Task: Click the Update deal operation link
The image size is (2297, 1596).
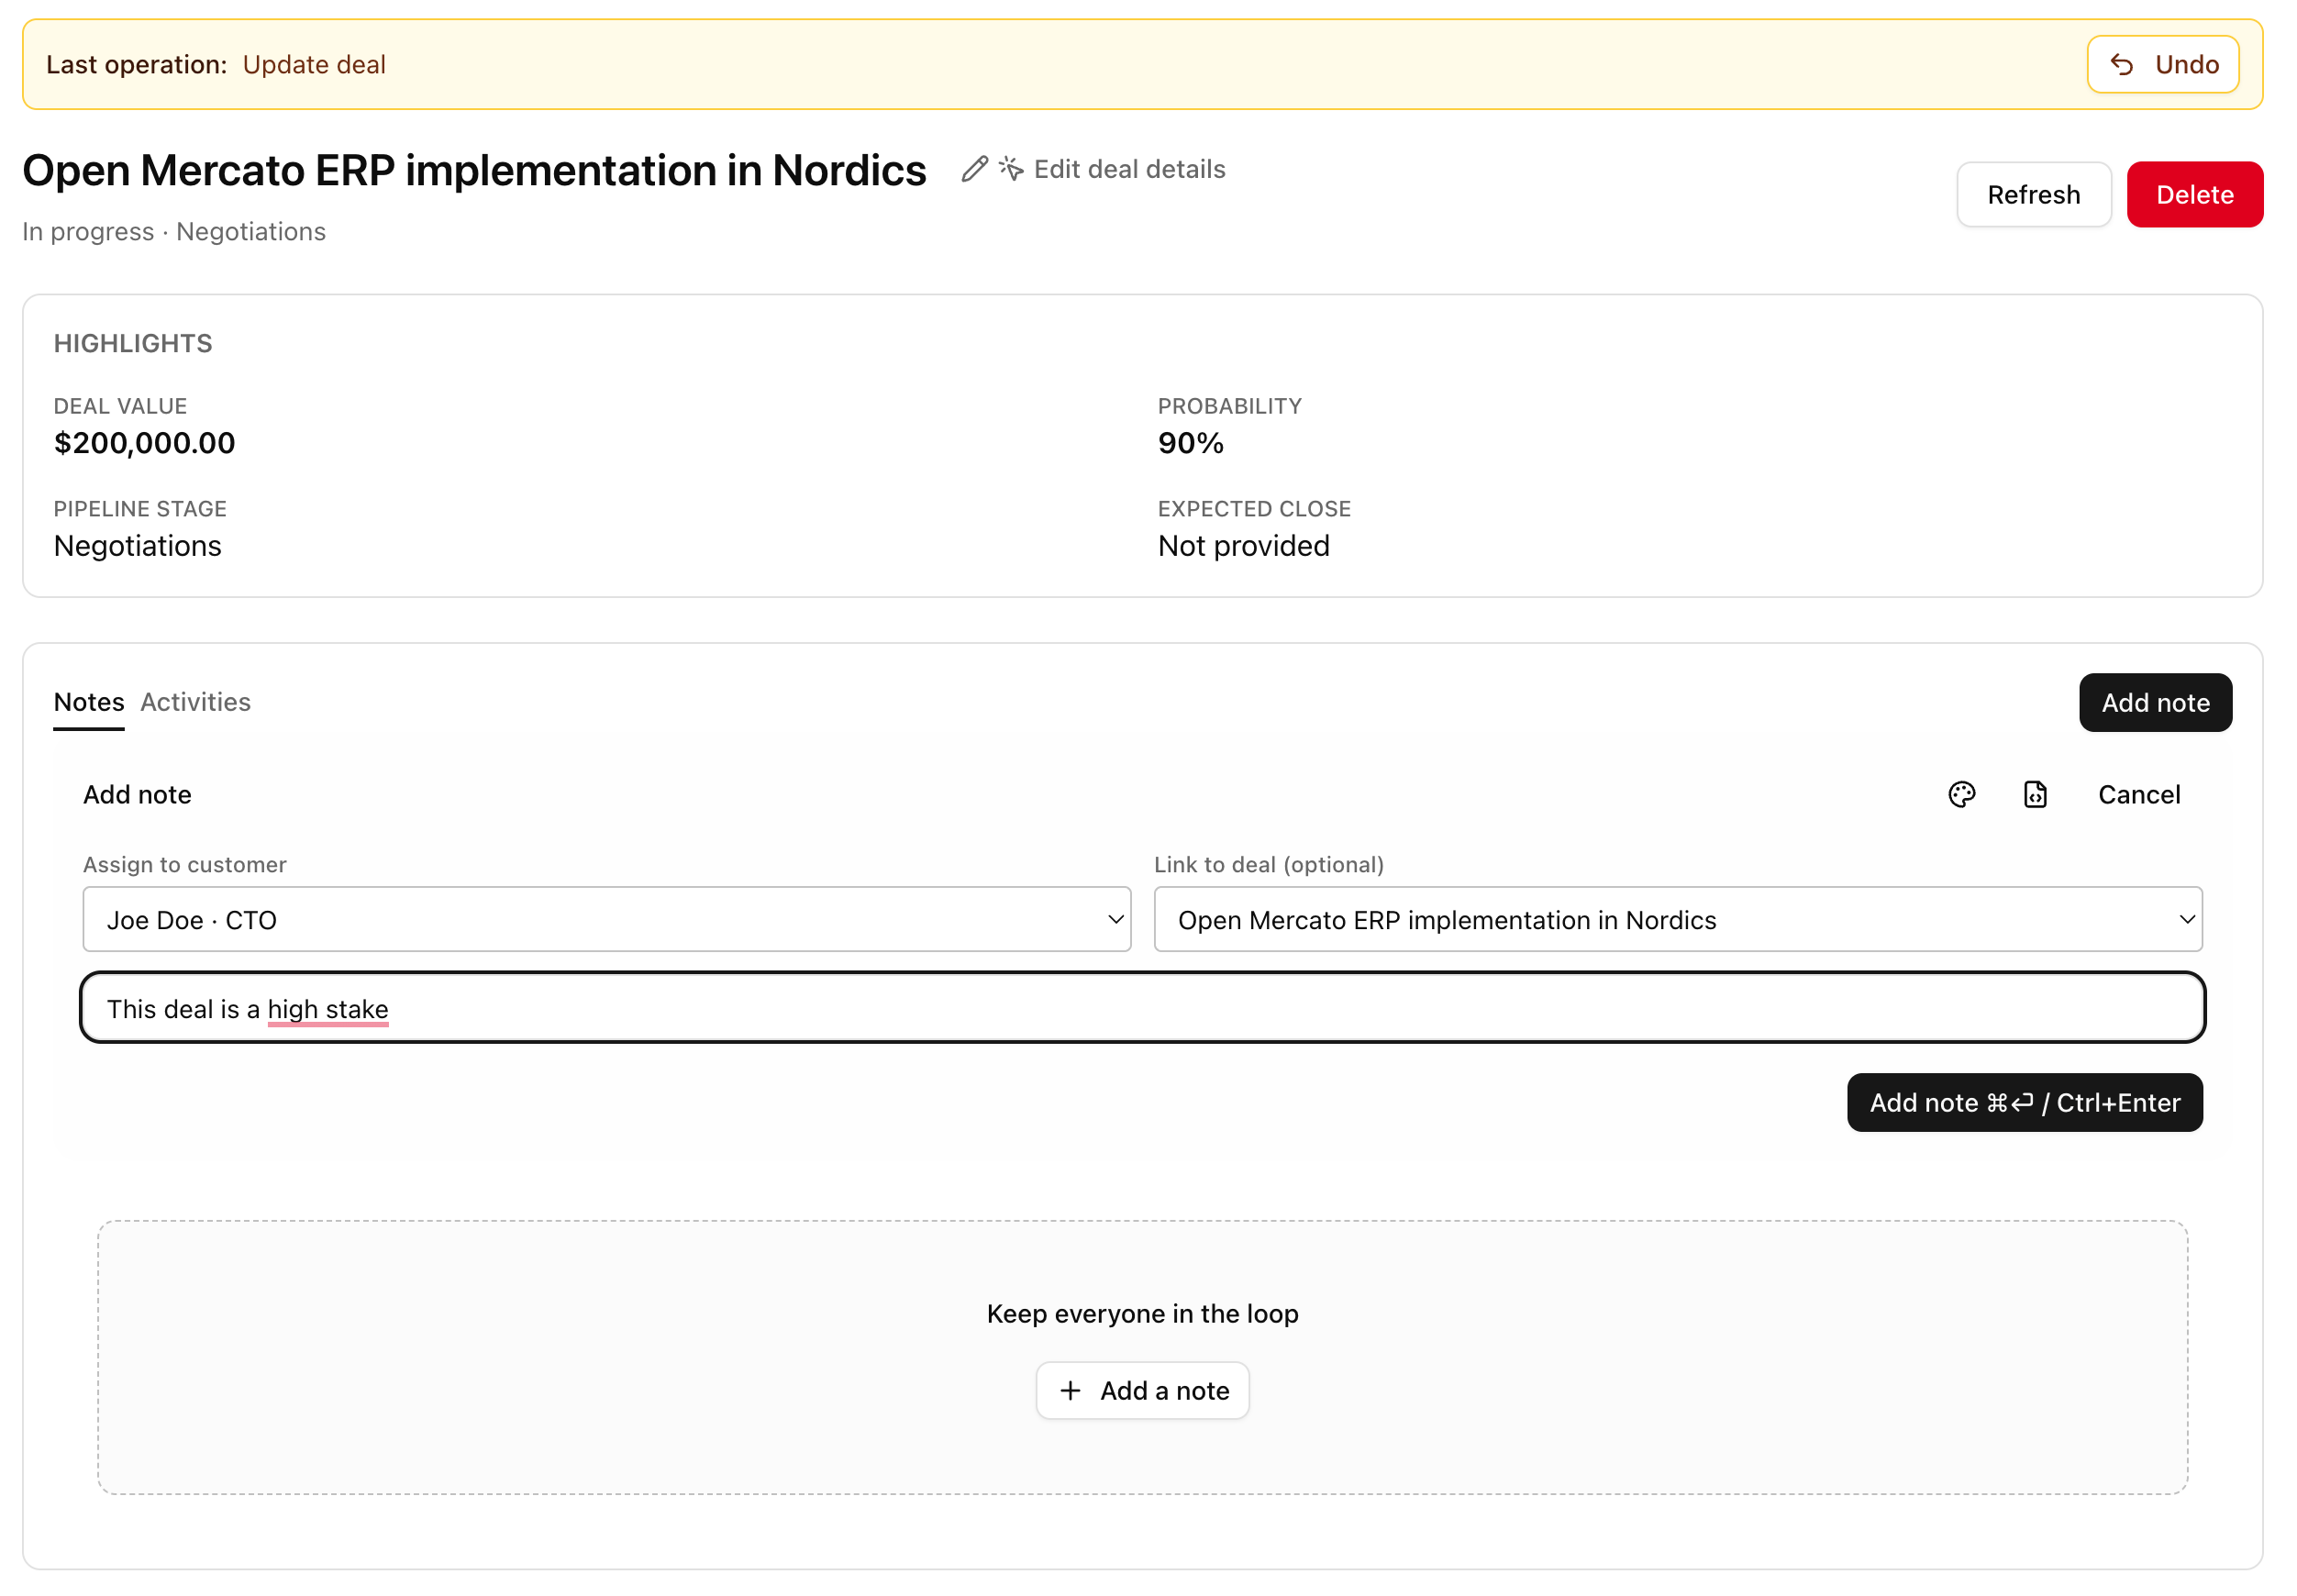Action: [x=314, y=65]
